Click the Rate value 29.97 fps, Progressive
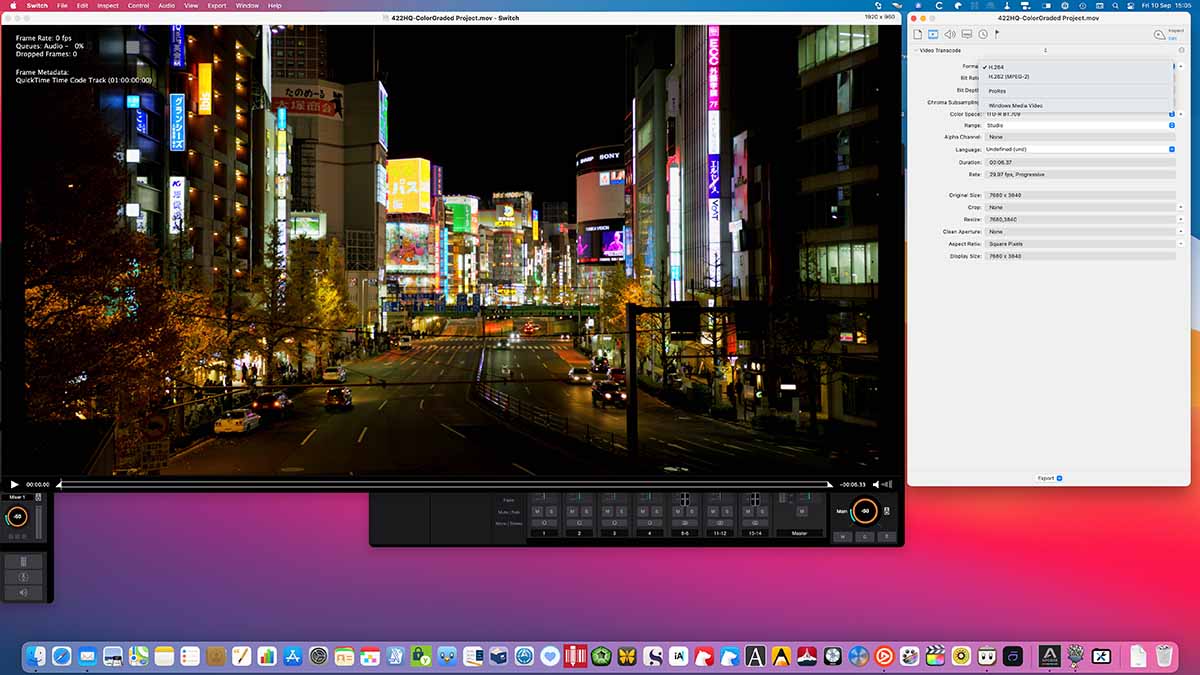The image size is (1200, 675). [1080, 174]
